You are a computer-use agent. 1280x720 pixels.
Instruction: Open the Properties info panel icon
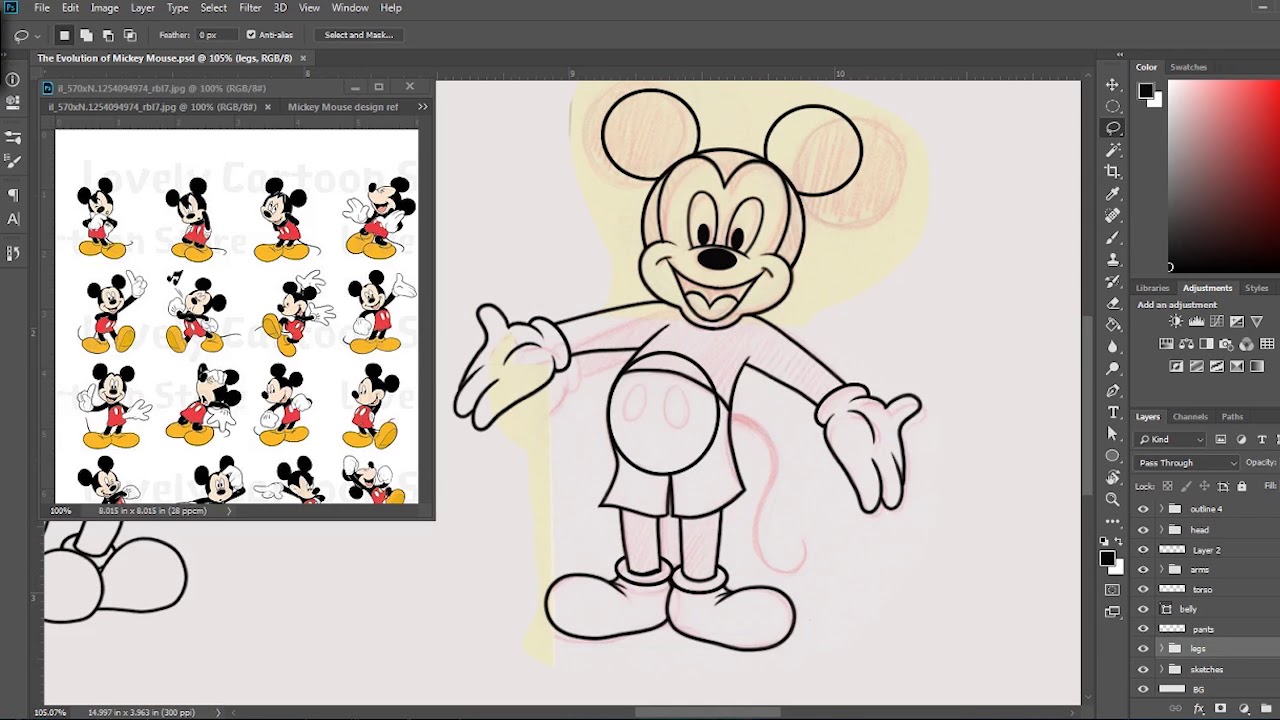[12, 79]
